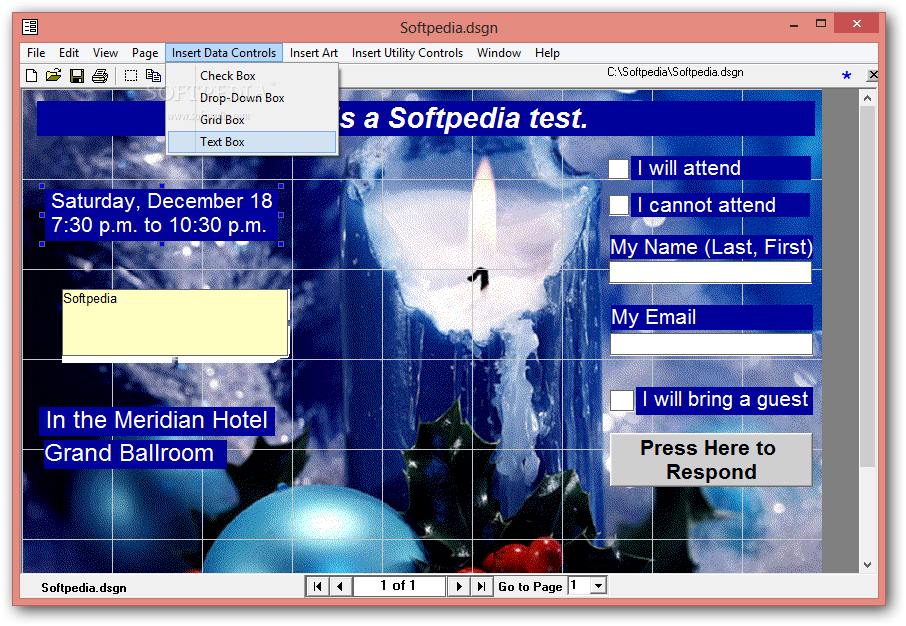
Task: Select the 'In the Meridian Hotel' label
Action: 157,420
